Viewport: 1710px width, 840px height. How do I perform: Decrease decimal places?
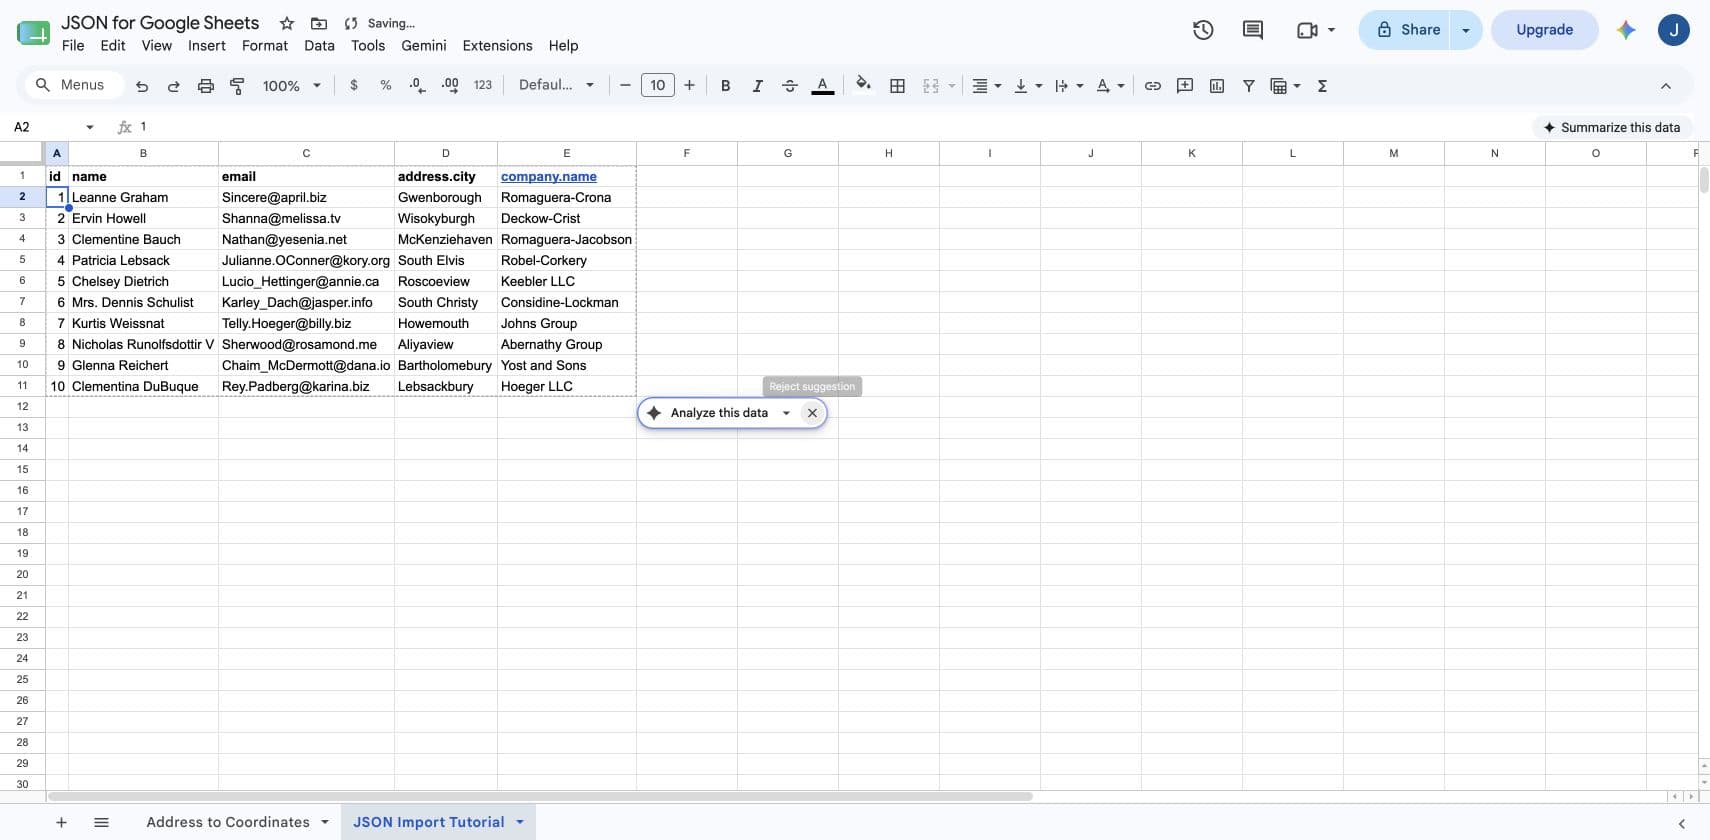[418, 86]
